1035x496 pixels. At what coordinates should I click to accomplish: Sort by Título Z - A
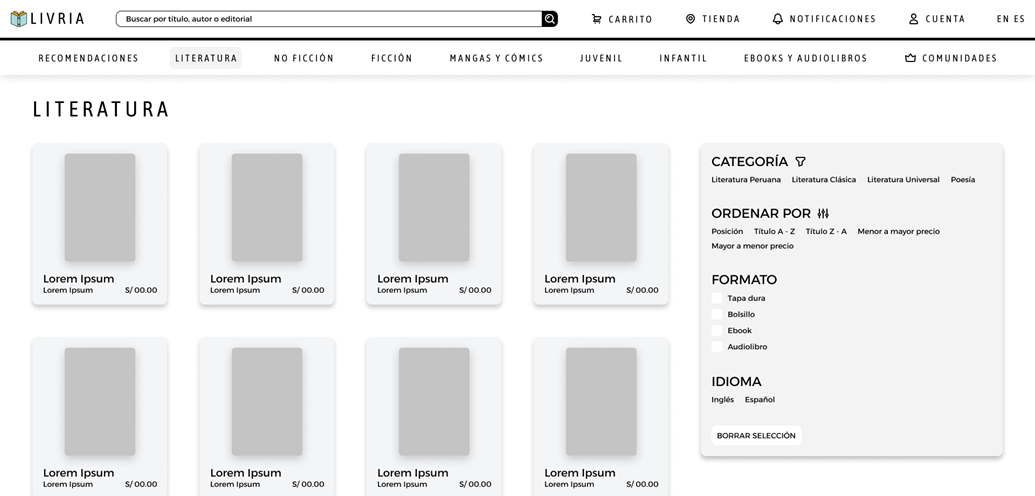pyautogui.click(x=826, y=231)
